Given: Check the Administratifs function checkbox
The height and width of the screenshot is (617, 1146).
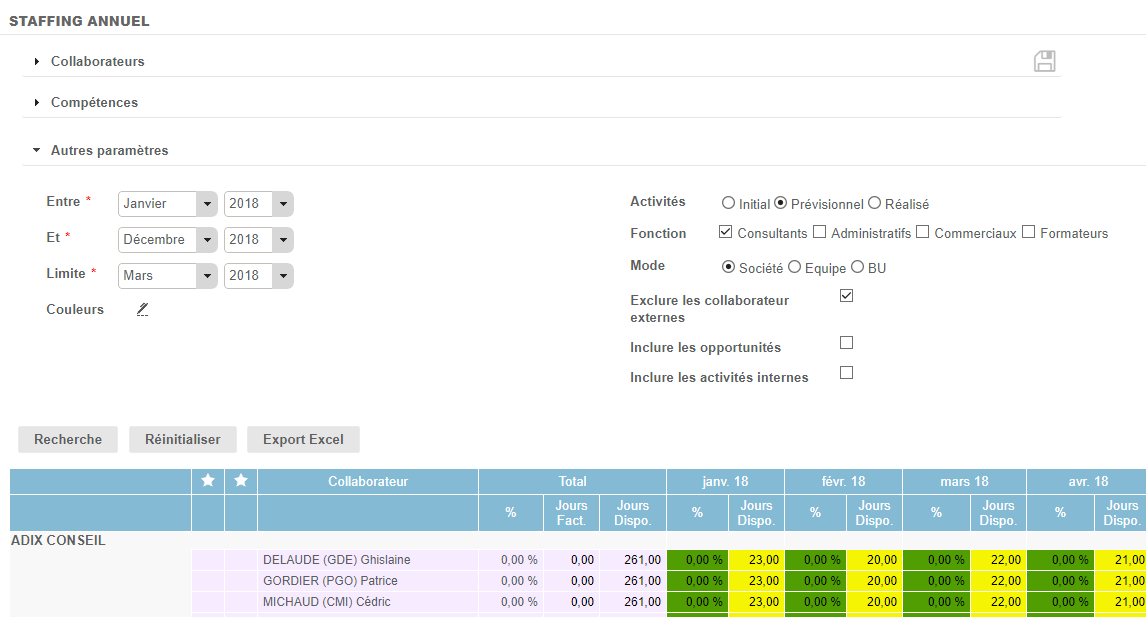Looking at the screenshot, I should 819,233.
